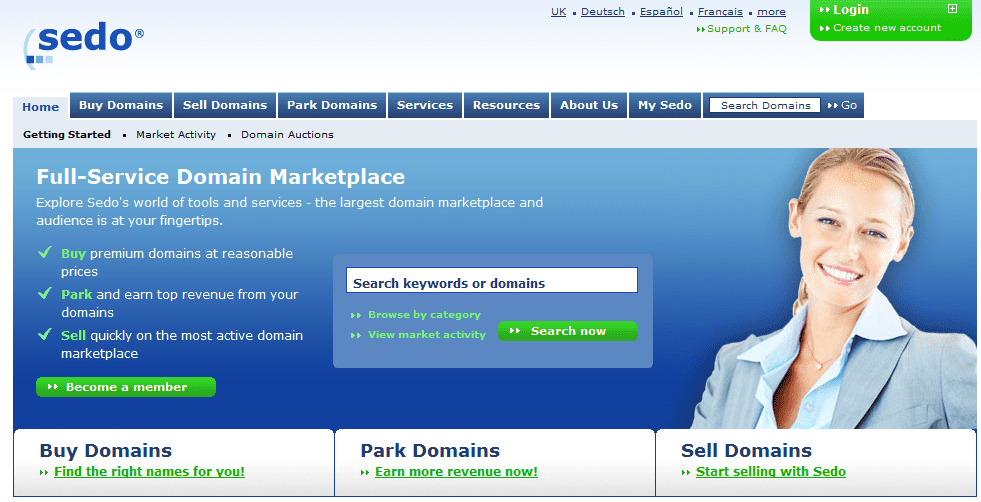Open the Services menu
Viewport: 981px width, 502px height.
tap(425, 105)
